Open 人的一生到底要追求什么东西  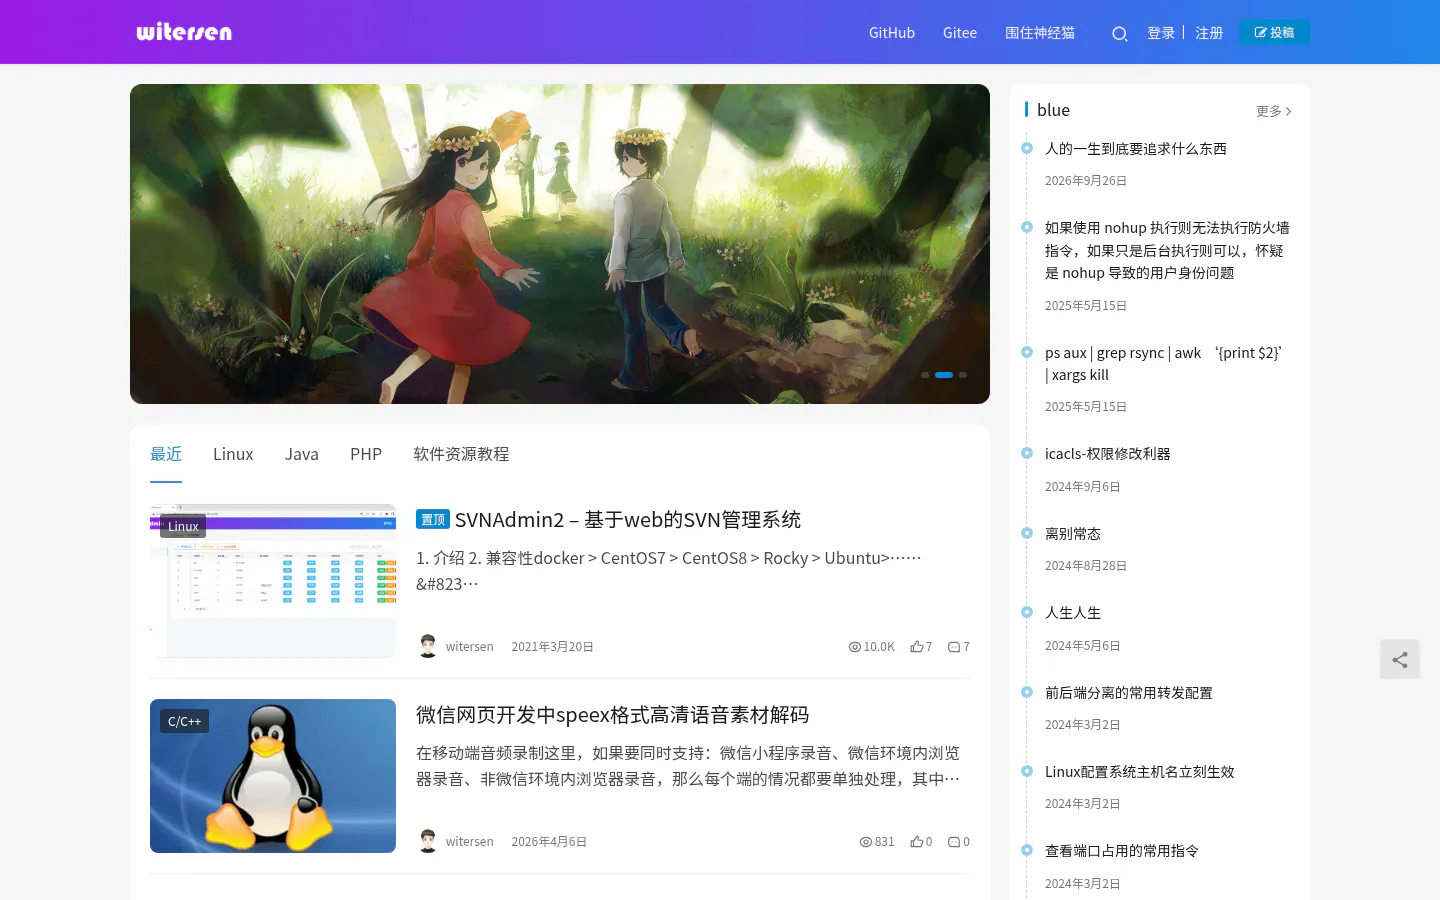tap(1136, 148)
